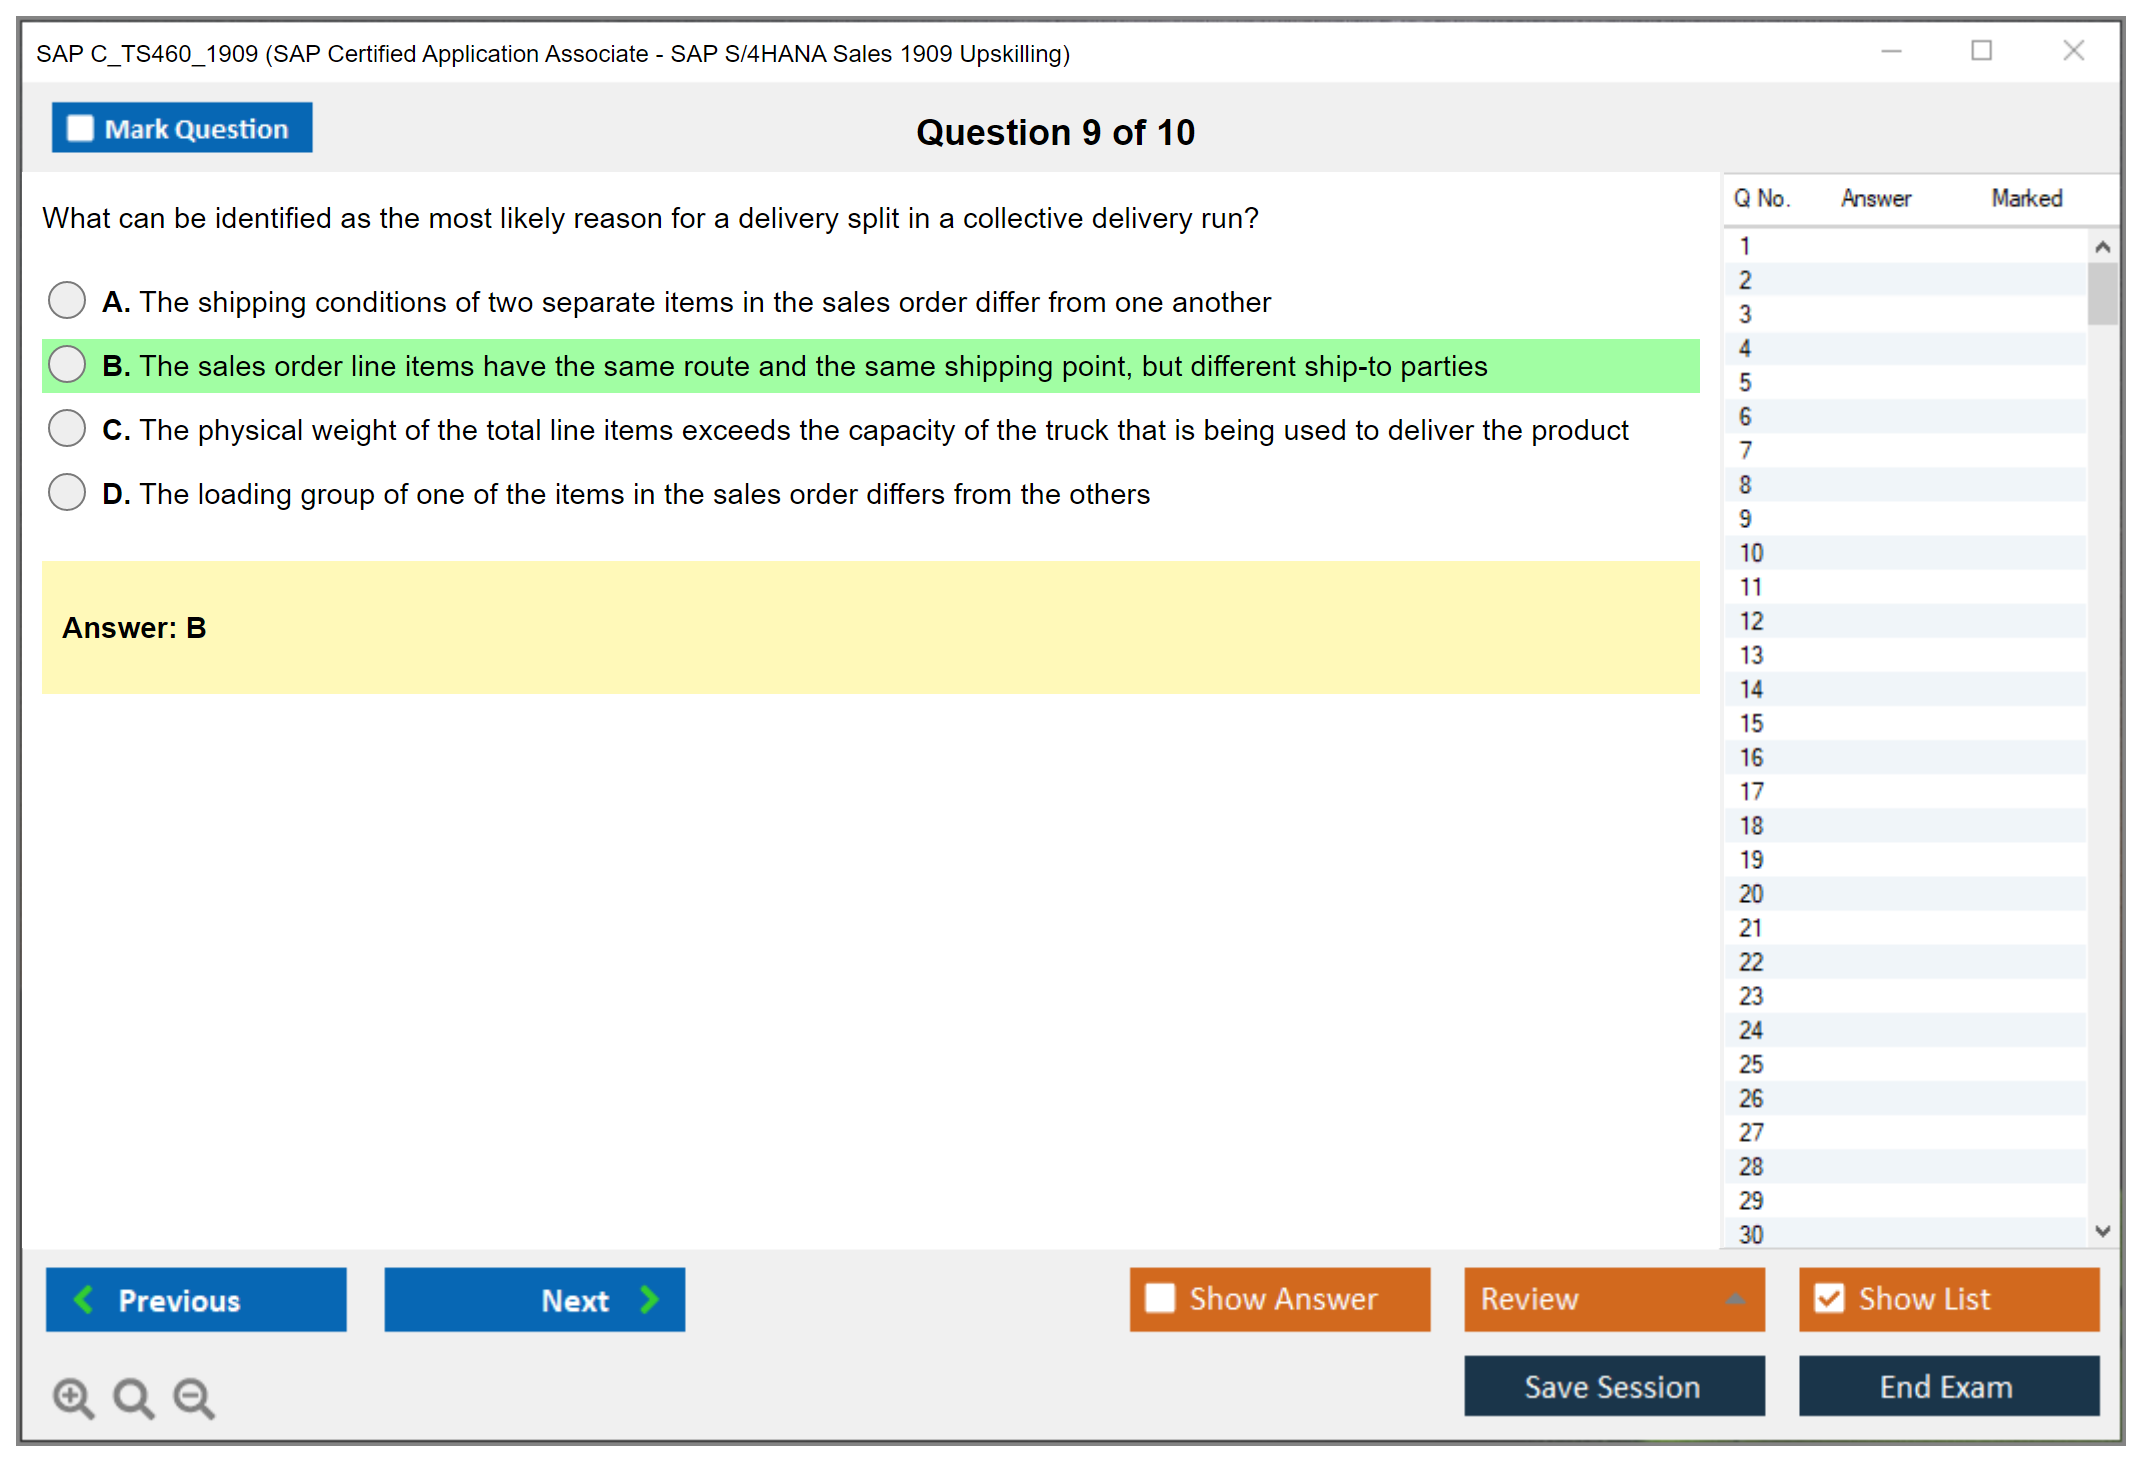The width and height of the screenshot is (2150, 1470).
Task: Expand the Review dropdown arrow
Action: point(1736,1298)
